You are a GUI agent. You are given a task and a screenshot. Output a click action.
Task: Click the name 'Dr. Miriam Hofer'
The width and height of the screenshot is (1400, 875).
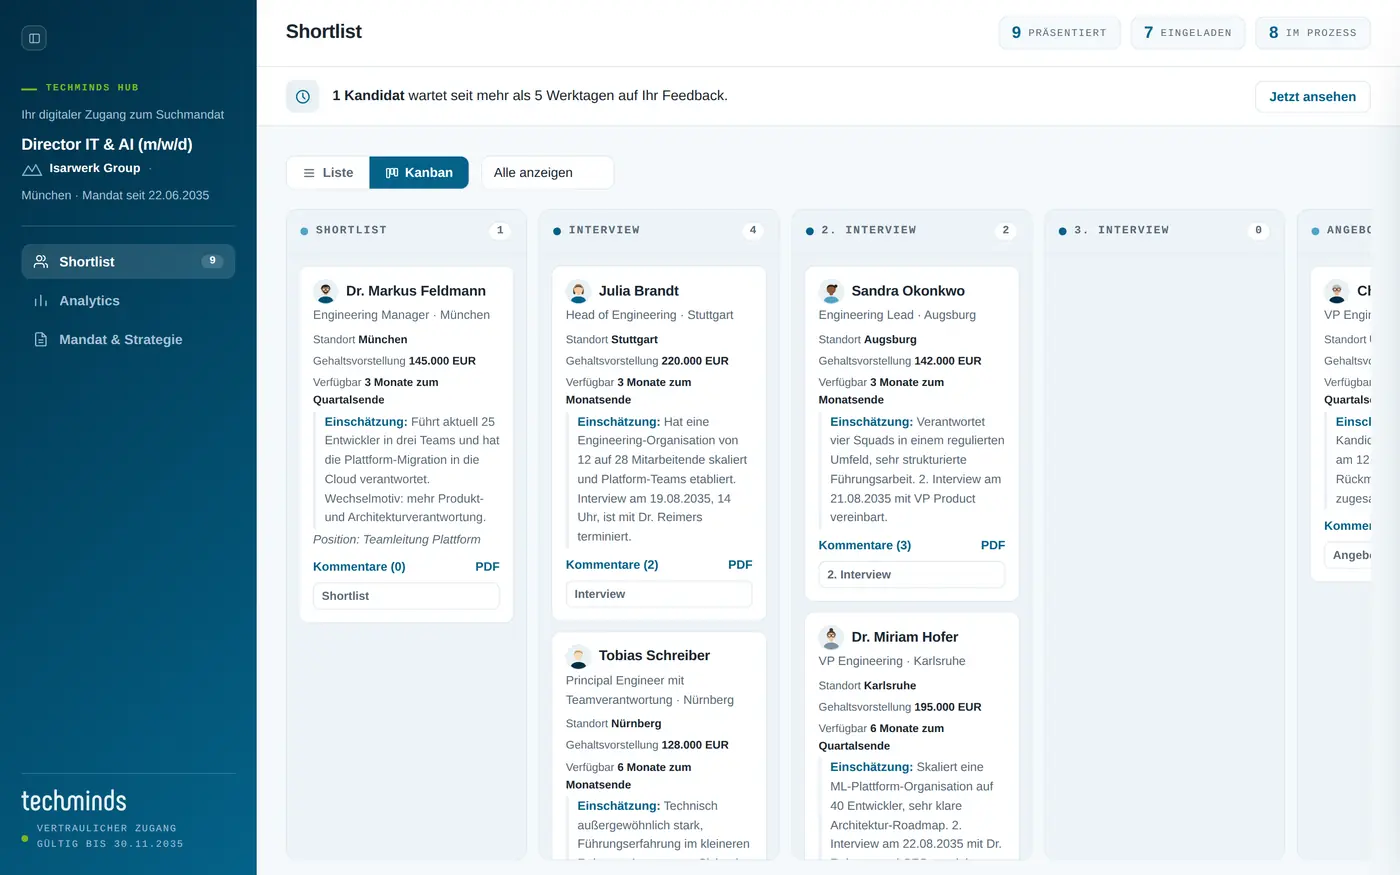click(x=905, y=637)
